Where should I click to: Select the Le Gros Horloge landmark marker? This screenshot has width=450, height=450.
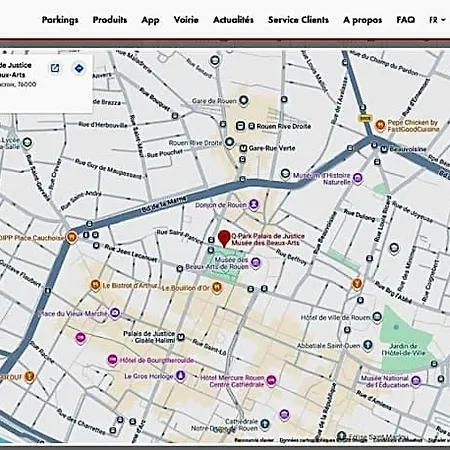[x=180, y=375]
